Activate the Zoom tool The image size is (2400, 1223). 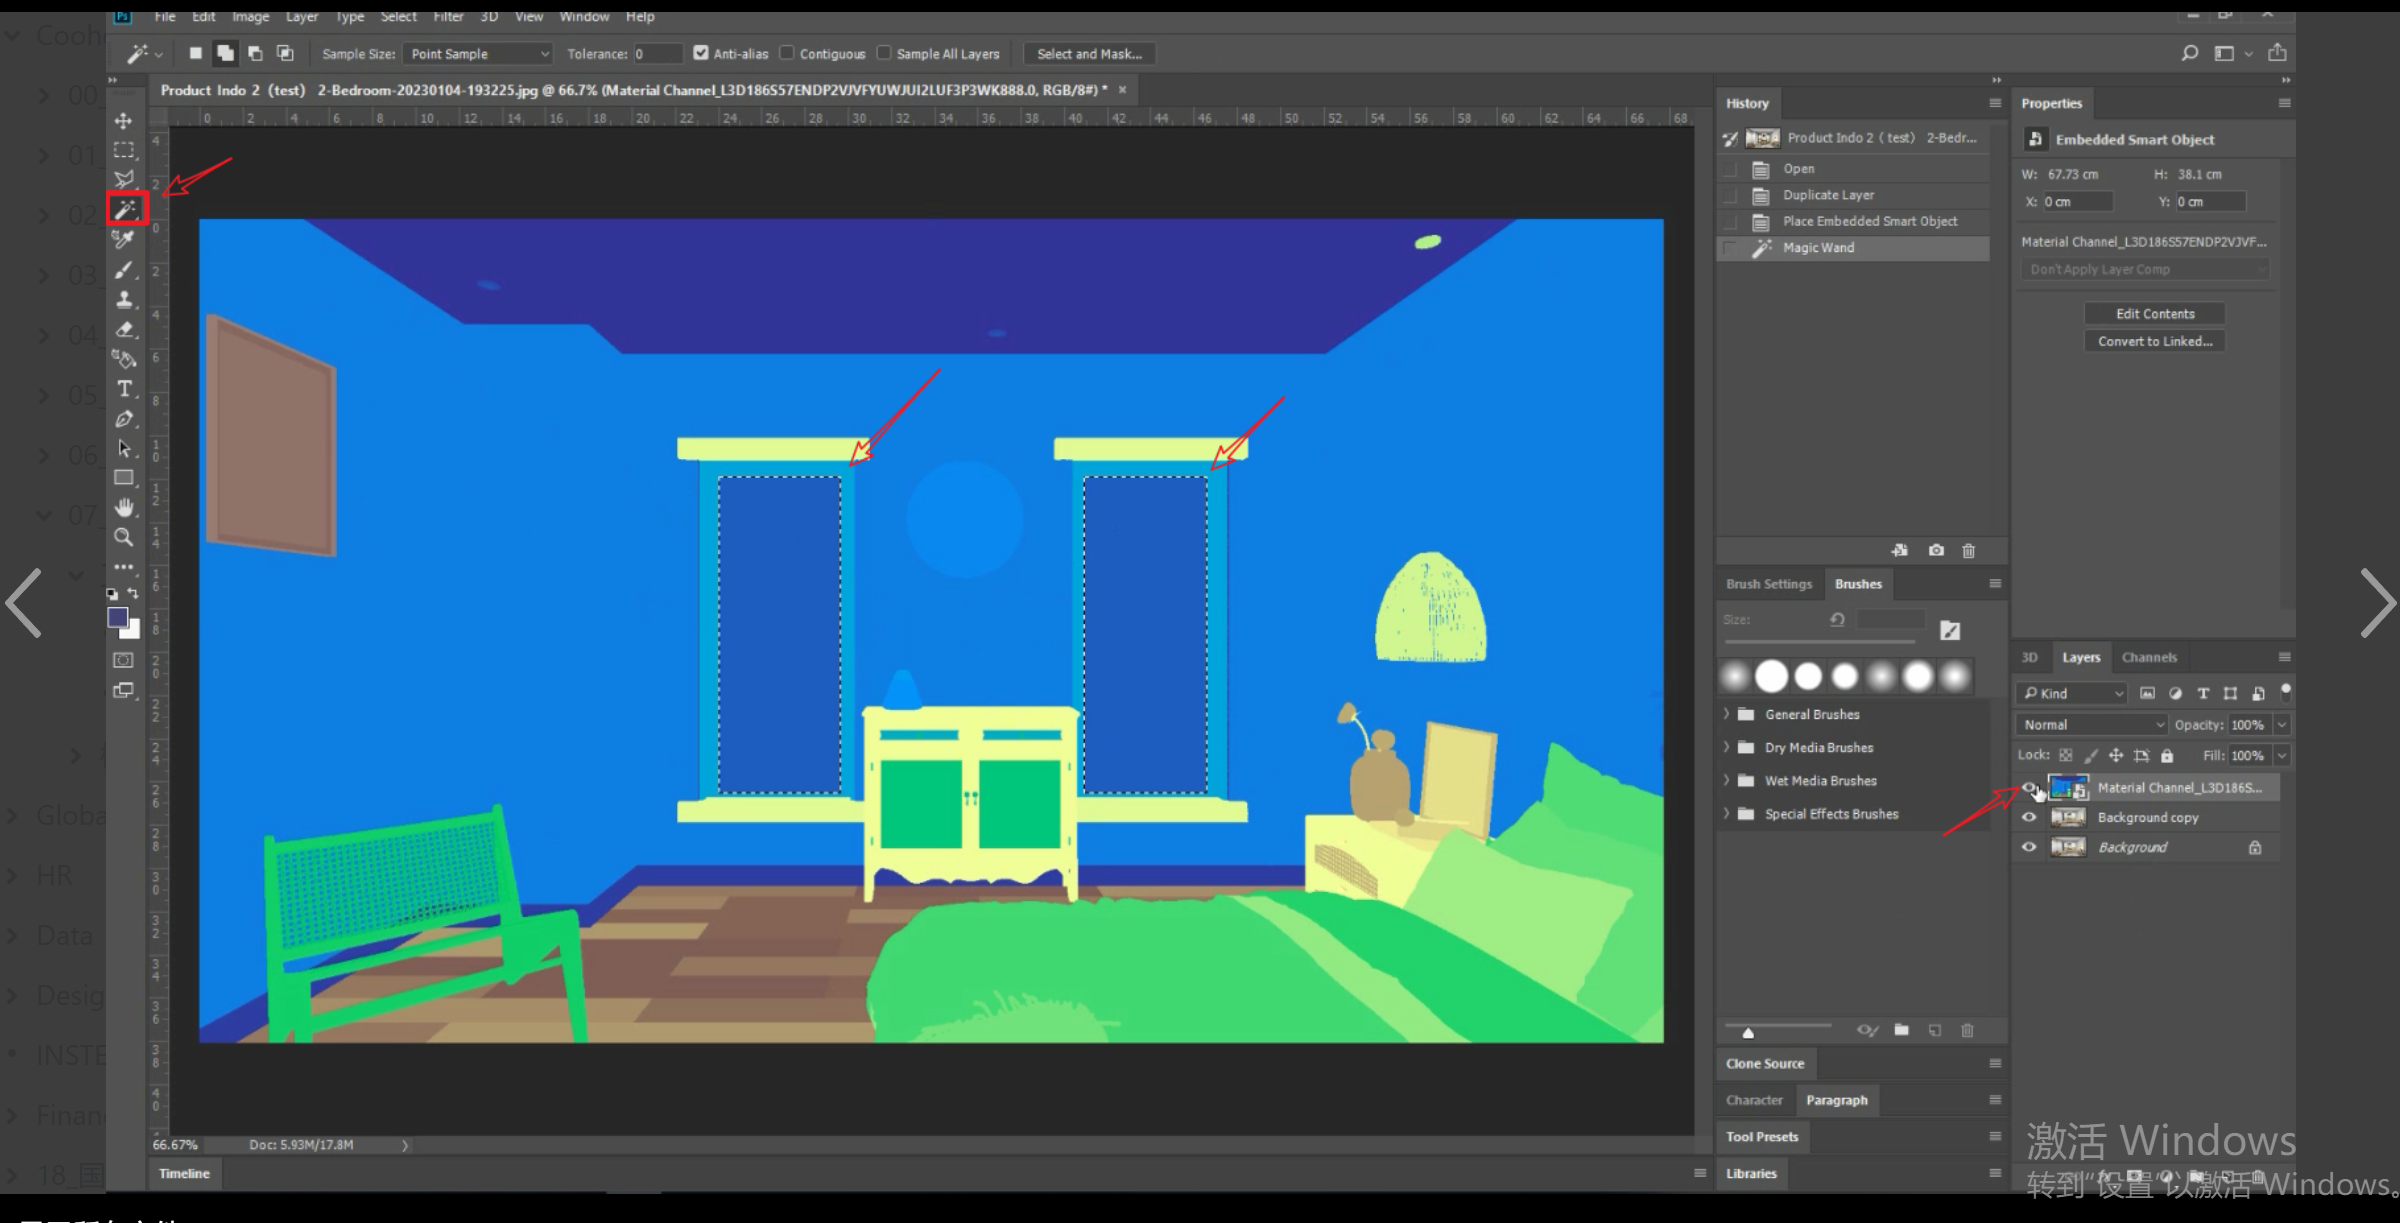[124, 537]
